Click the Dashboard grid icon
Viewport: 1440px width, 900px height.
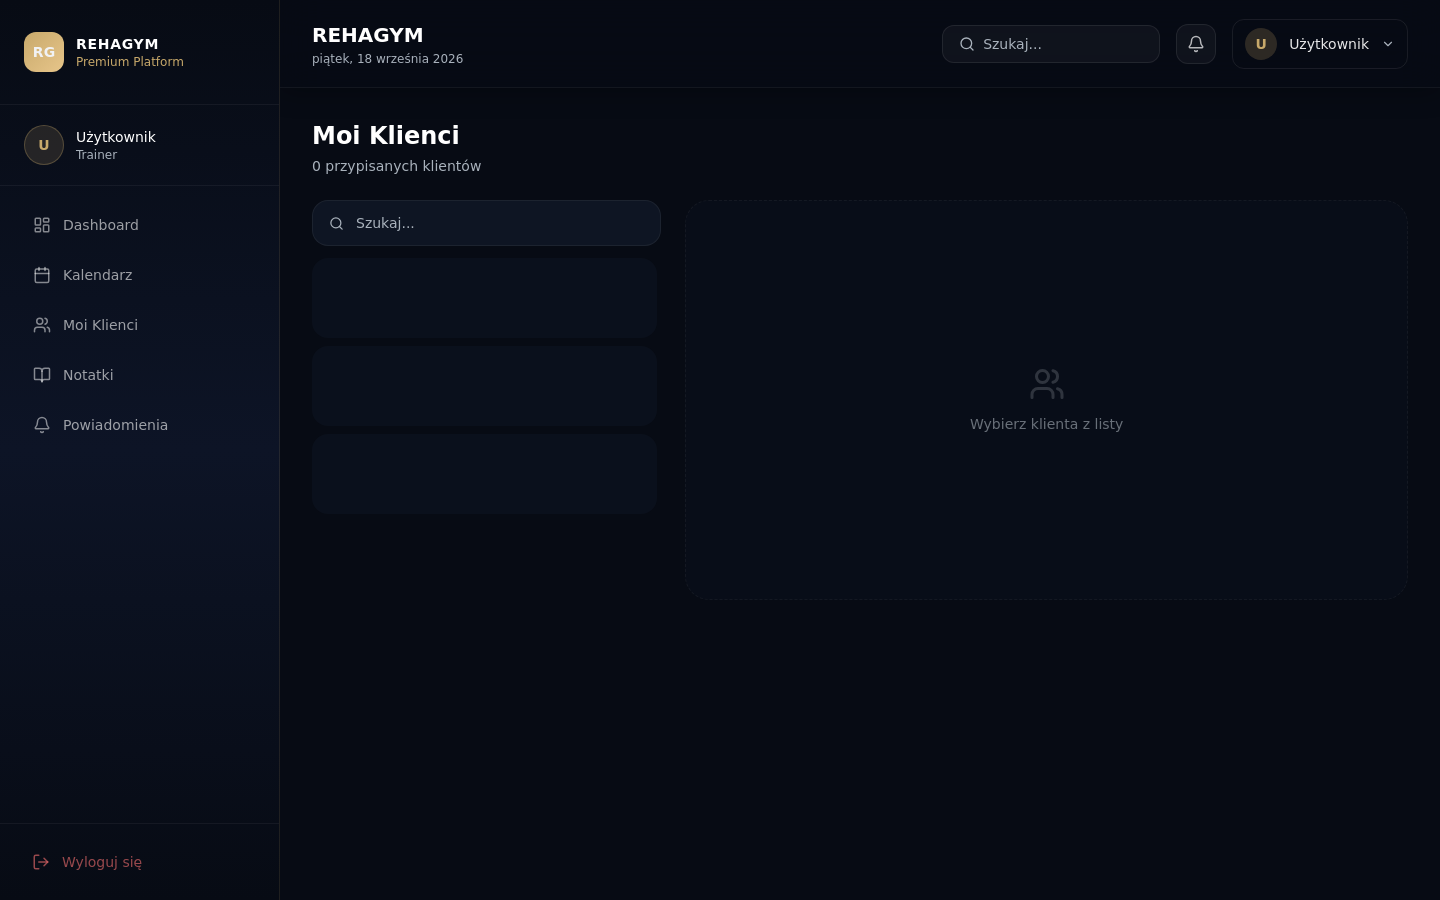[42, 225]
